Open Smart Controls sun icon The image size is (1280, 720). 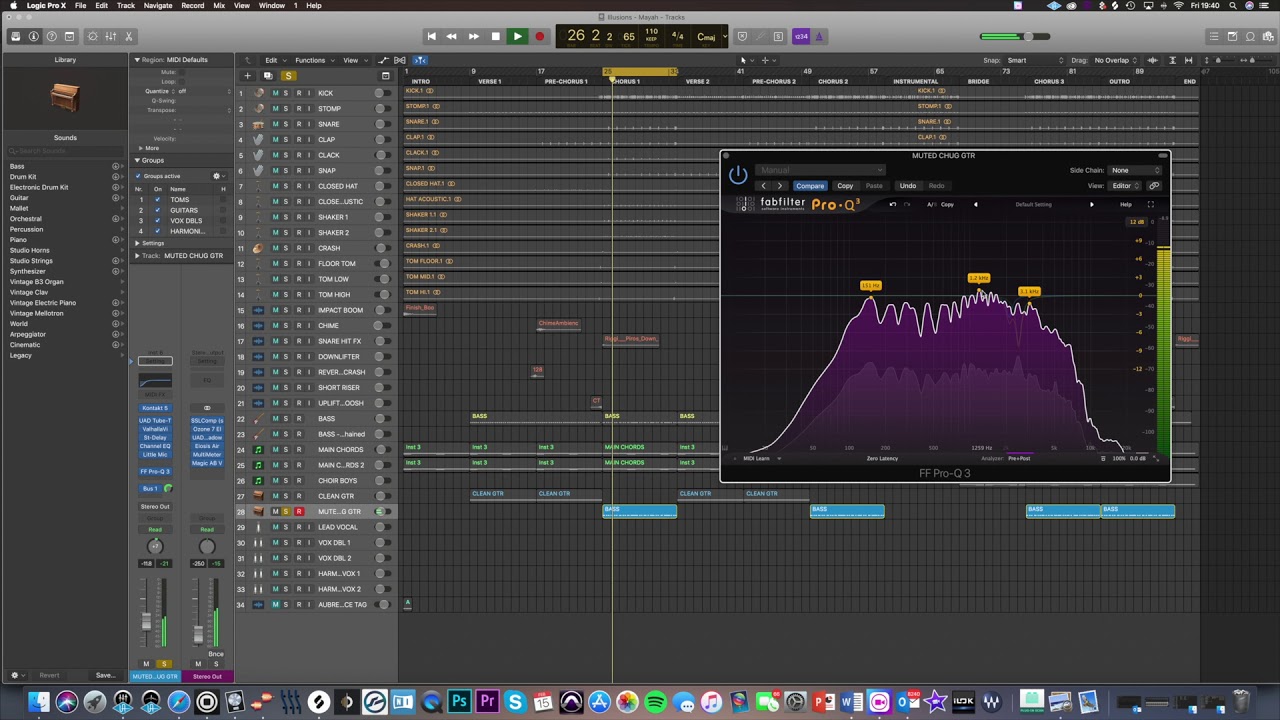point(93,36)
